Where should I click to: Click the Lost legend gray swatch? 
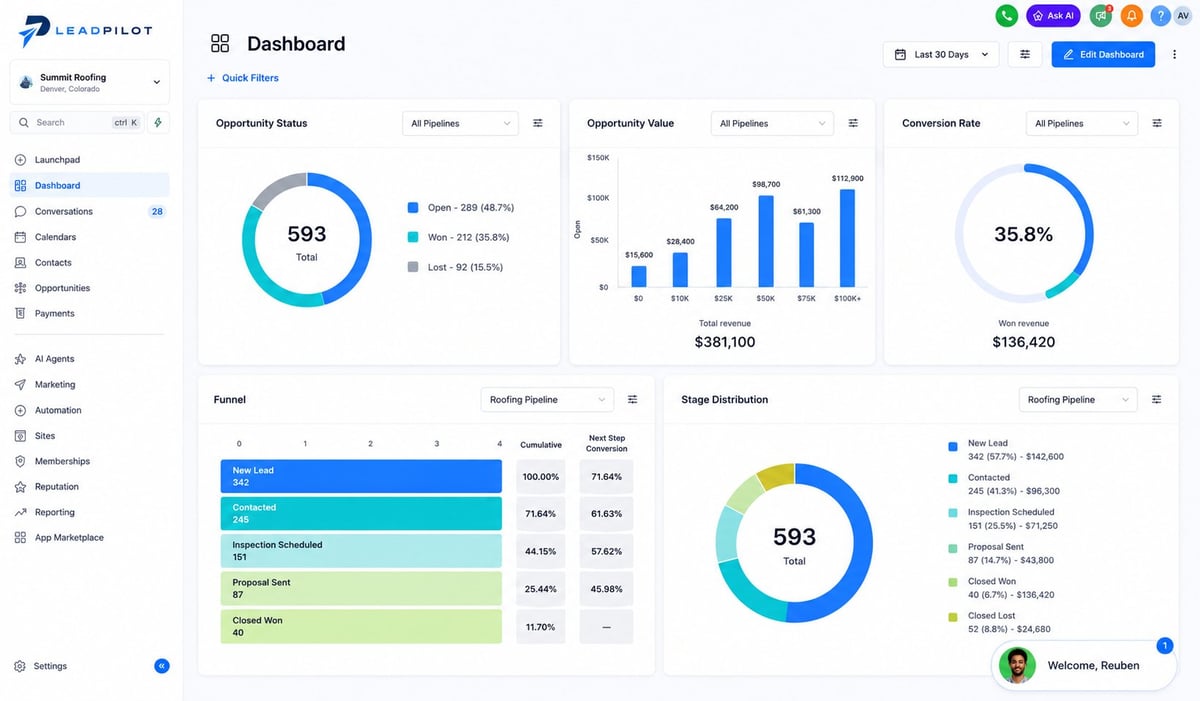413,267
